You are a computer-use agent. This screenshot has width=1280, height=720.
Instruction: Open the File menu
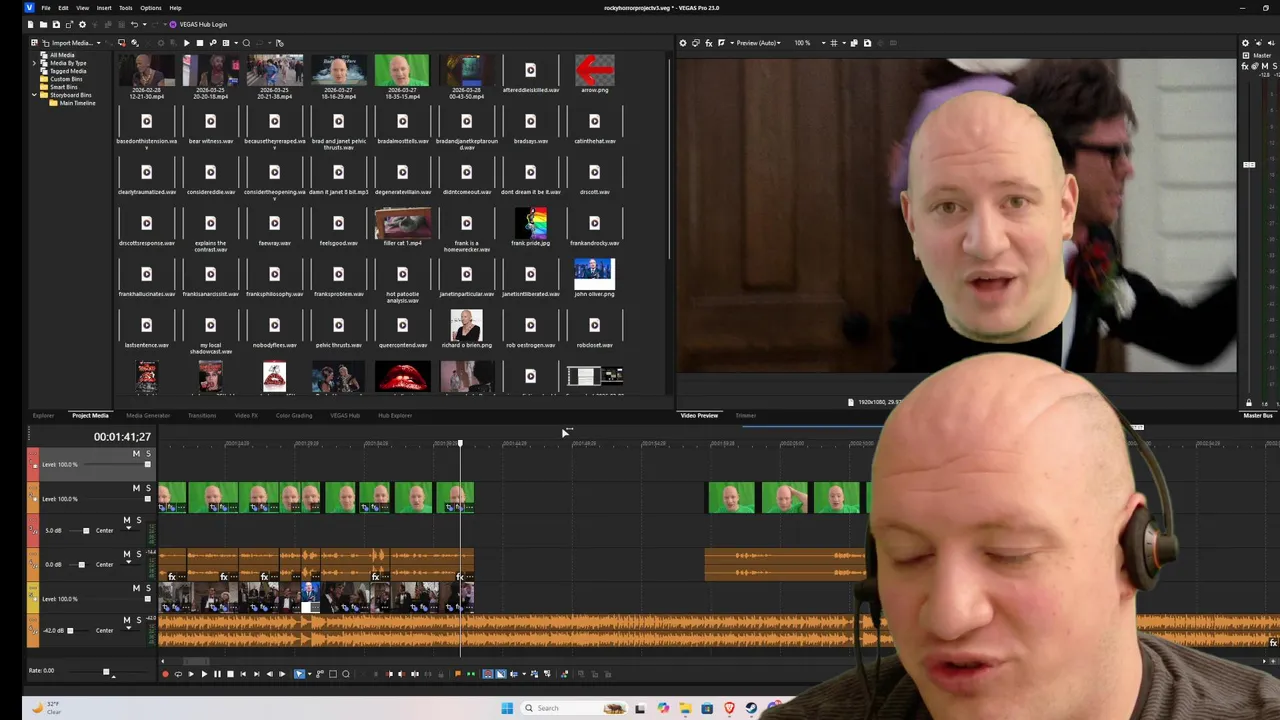46,8
